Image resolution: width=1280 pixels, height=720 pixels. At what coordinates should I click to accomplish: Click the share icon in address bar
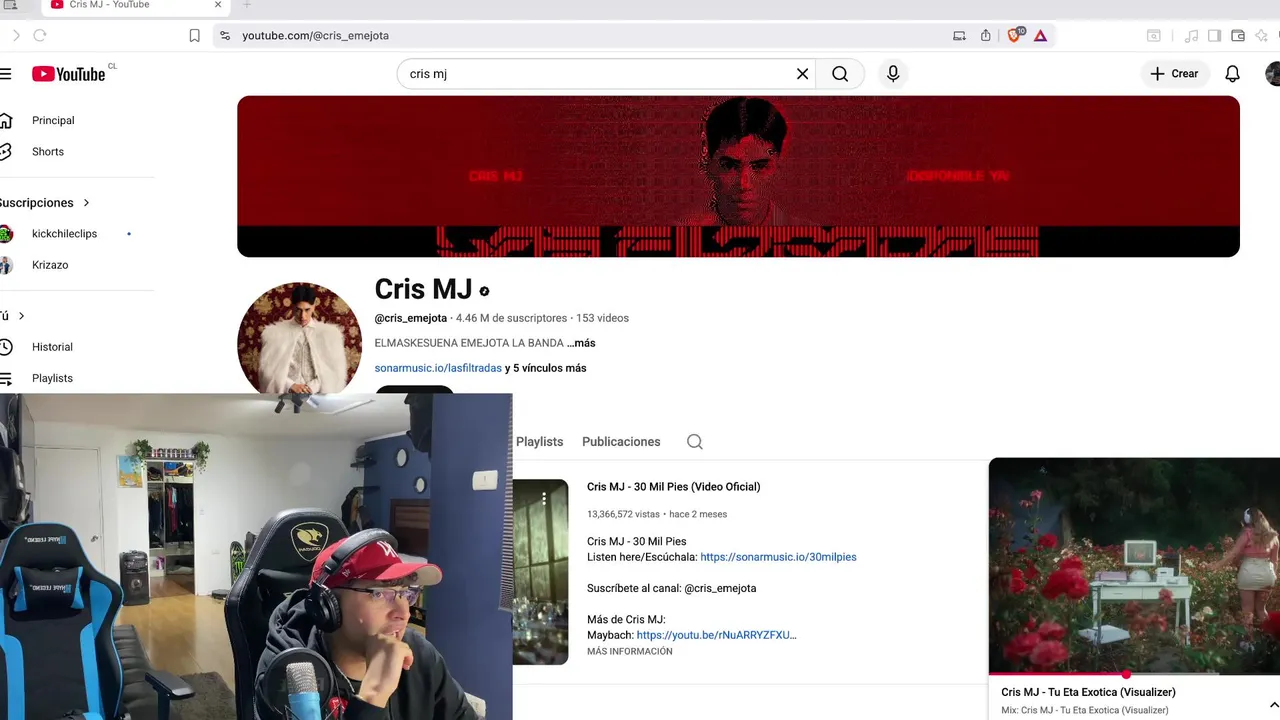986,35
